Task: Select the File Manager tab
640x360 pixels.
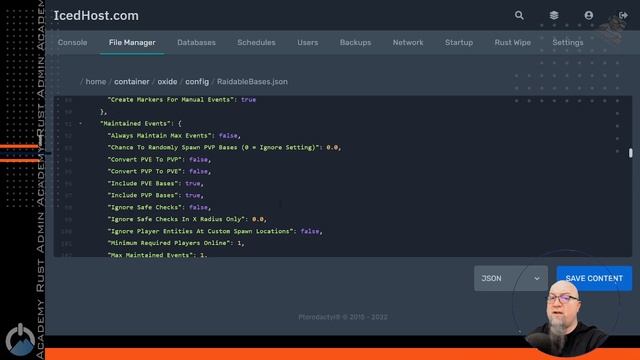Action: click(132, 42)
